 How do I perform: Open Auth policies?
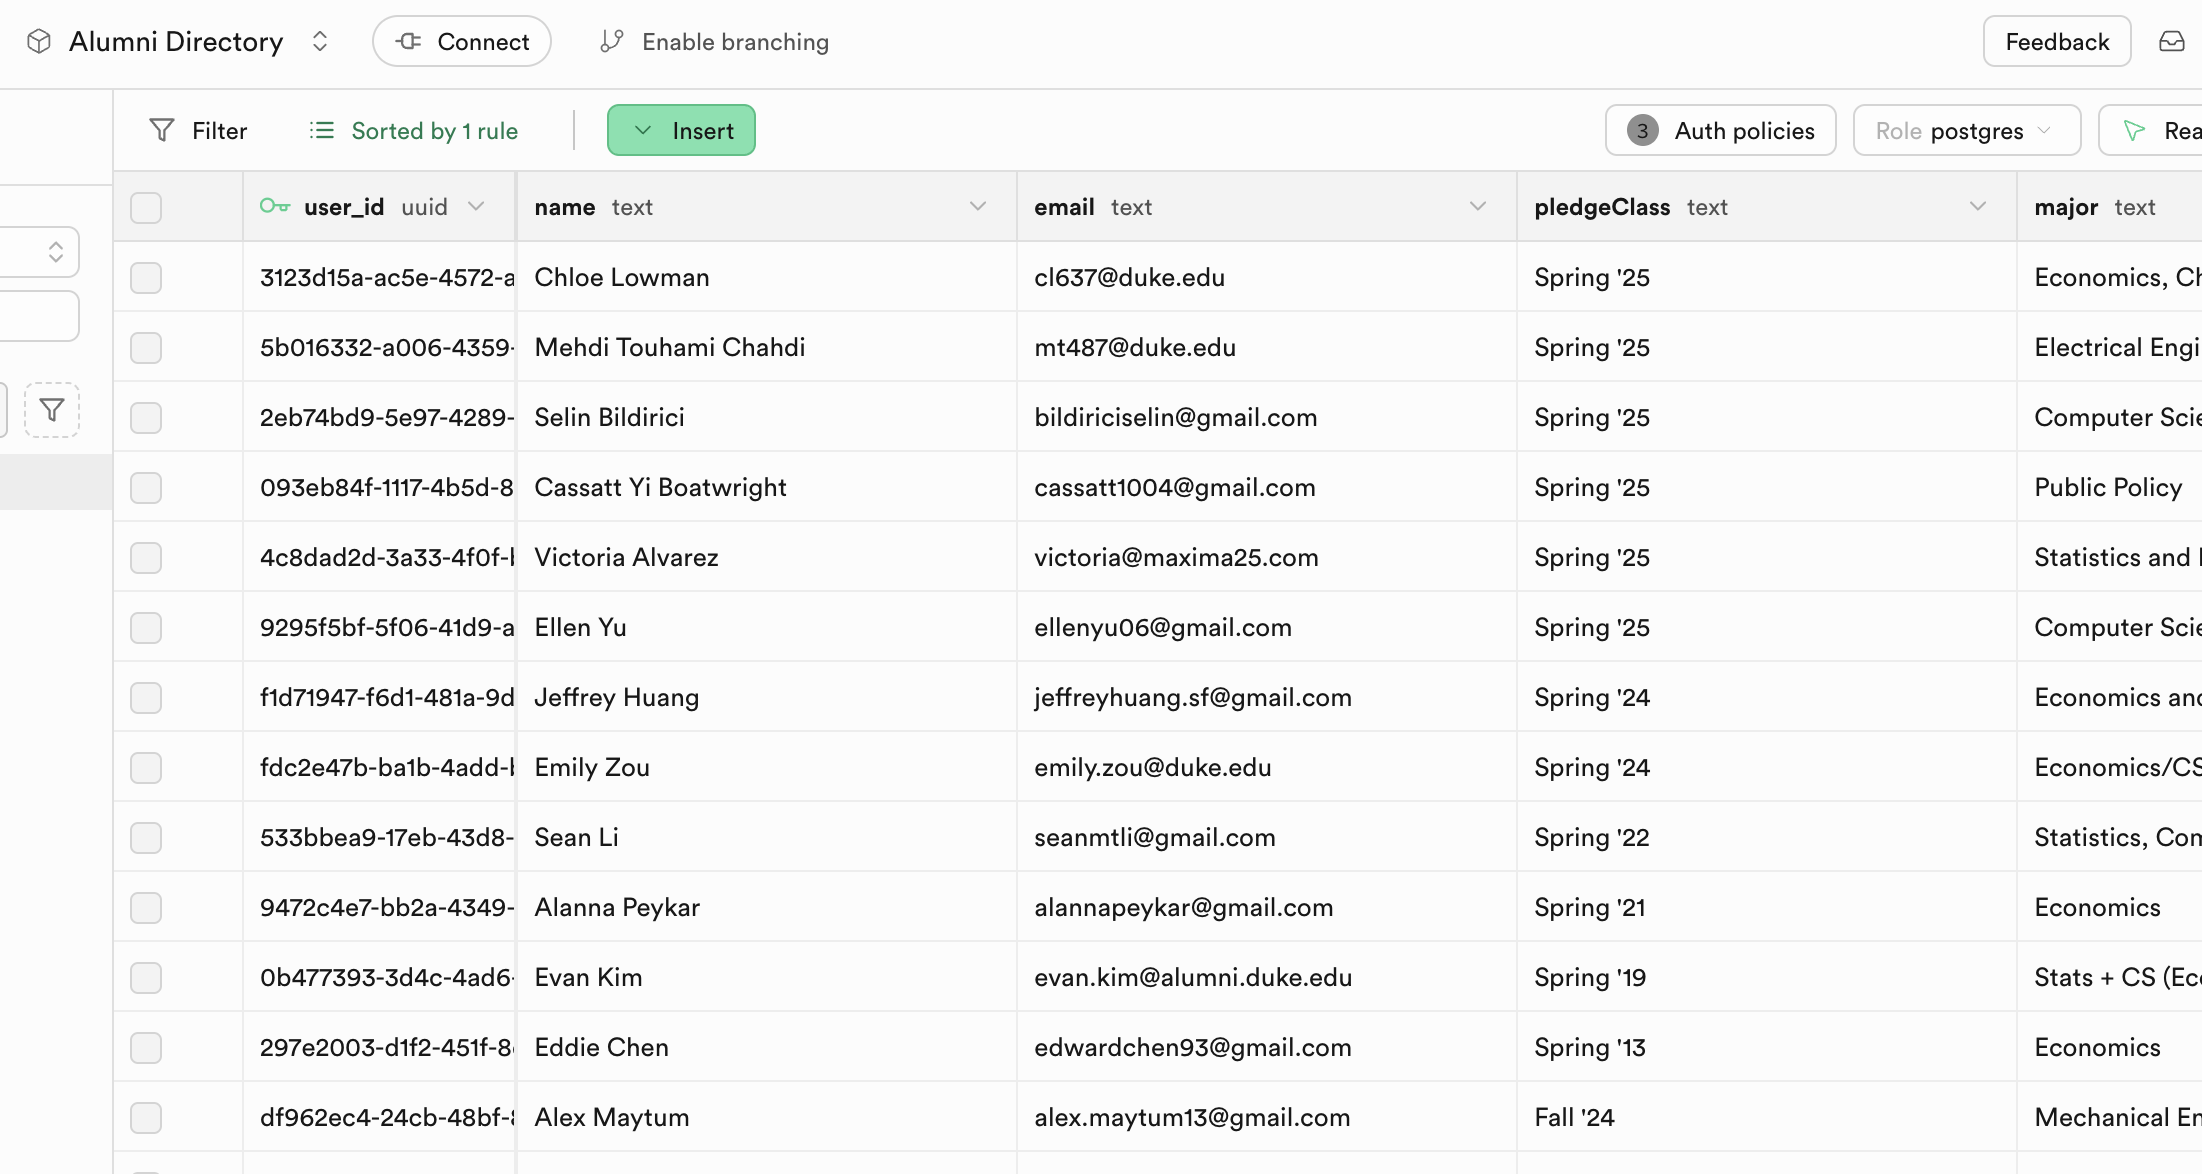coord(1721,130)
